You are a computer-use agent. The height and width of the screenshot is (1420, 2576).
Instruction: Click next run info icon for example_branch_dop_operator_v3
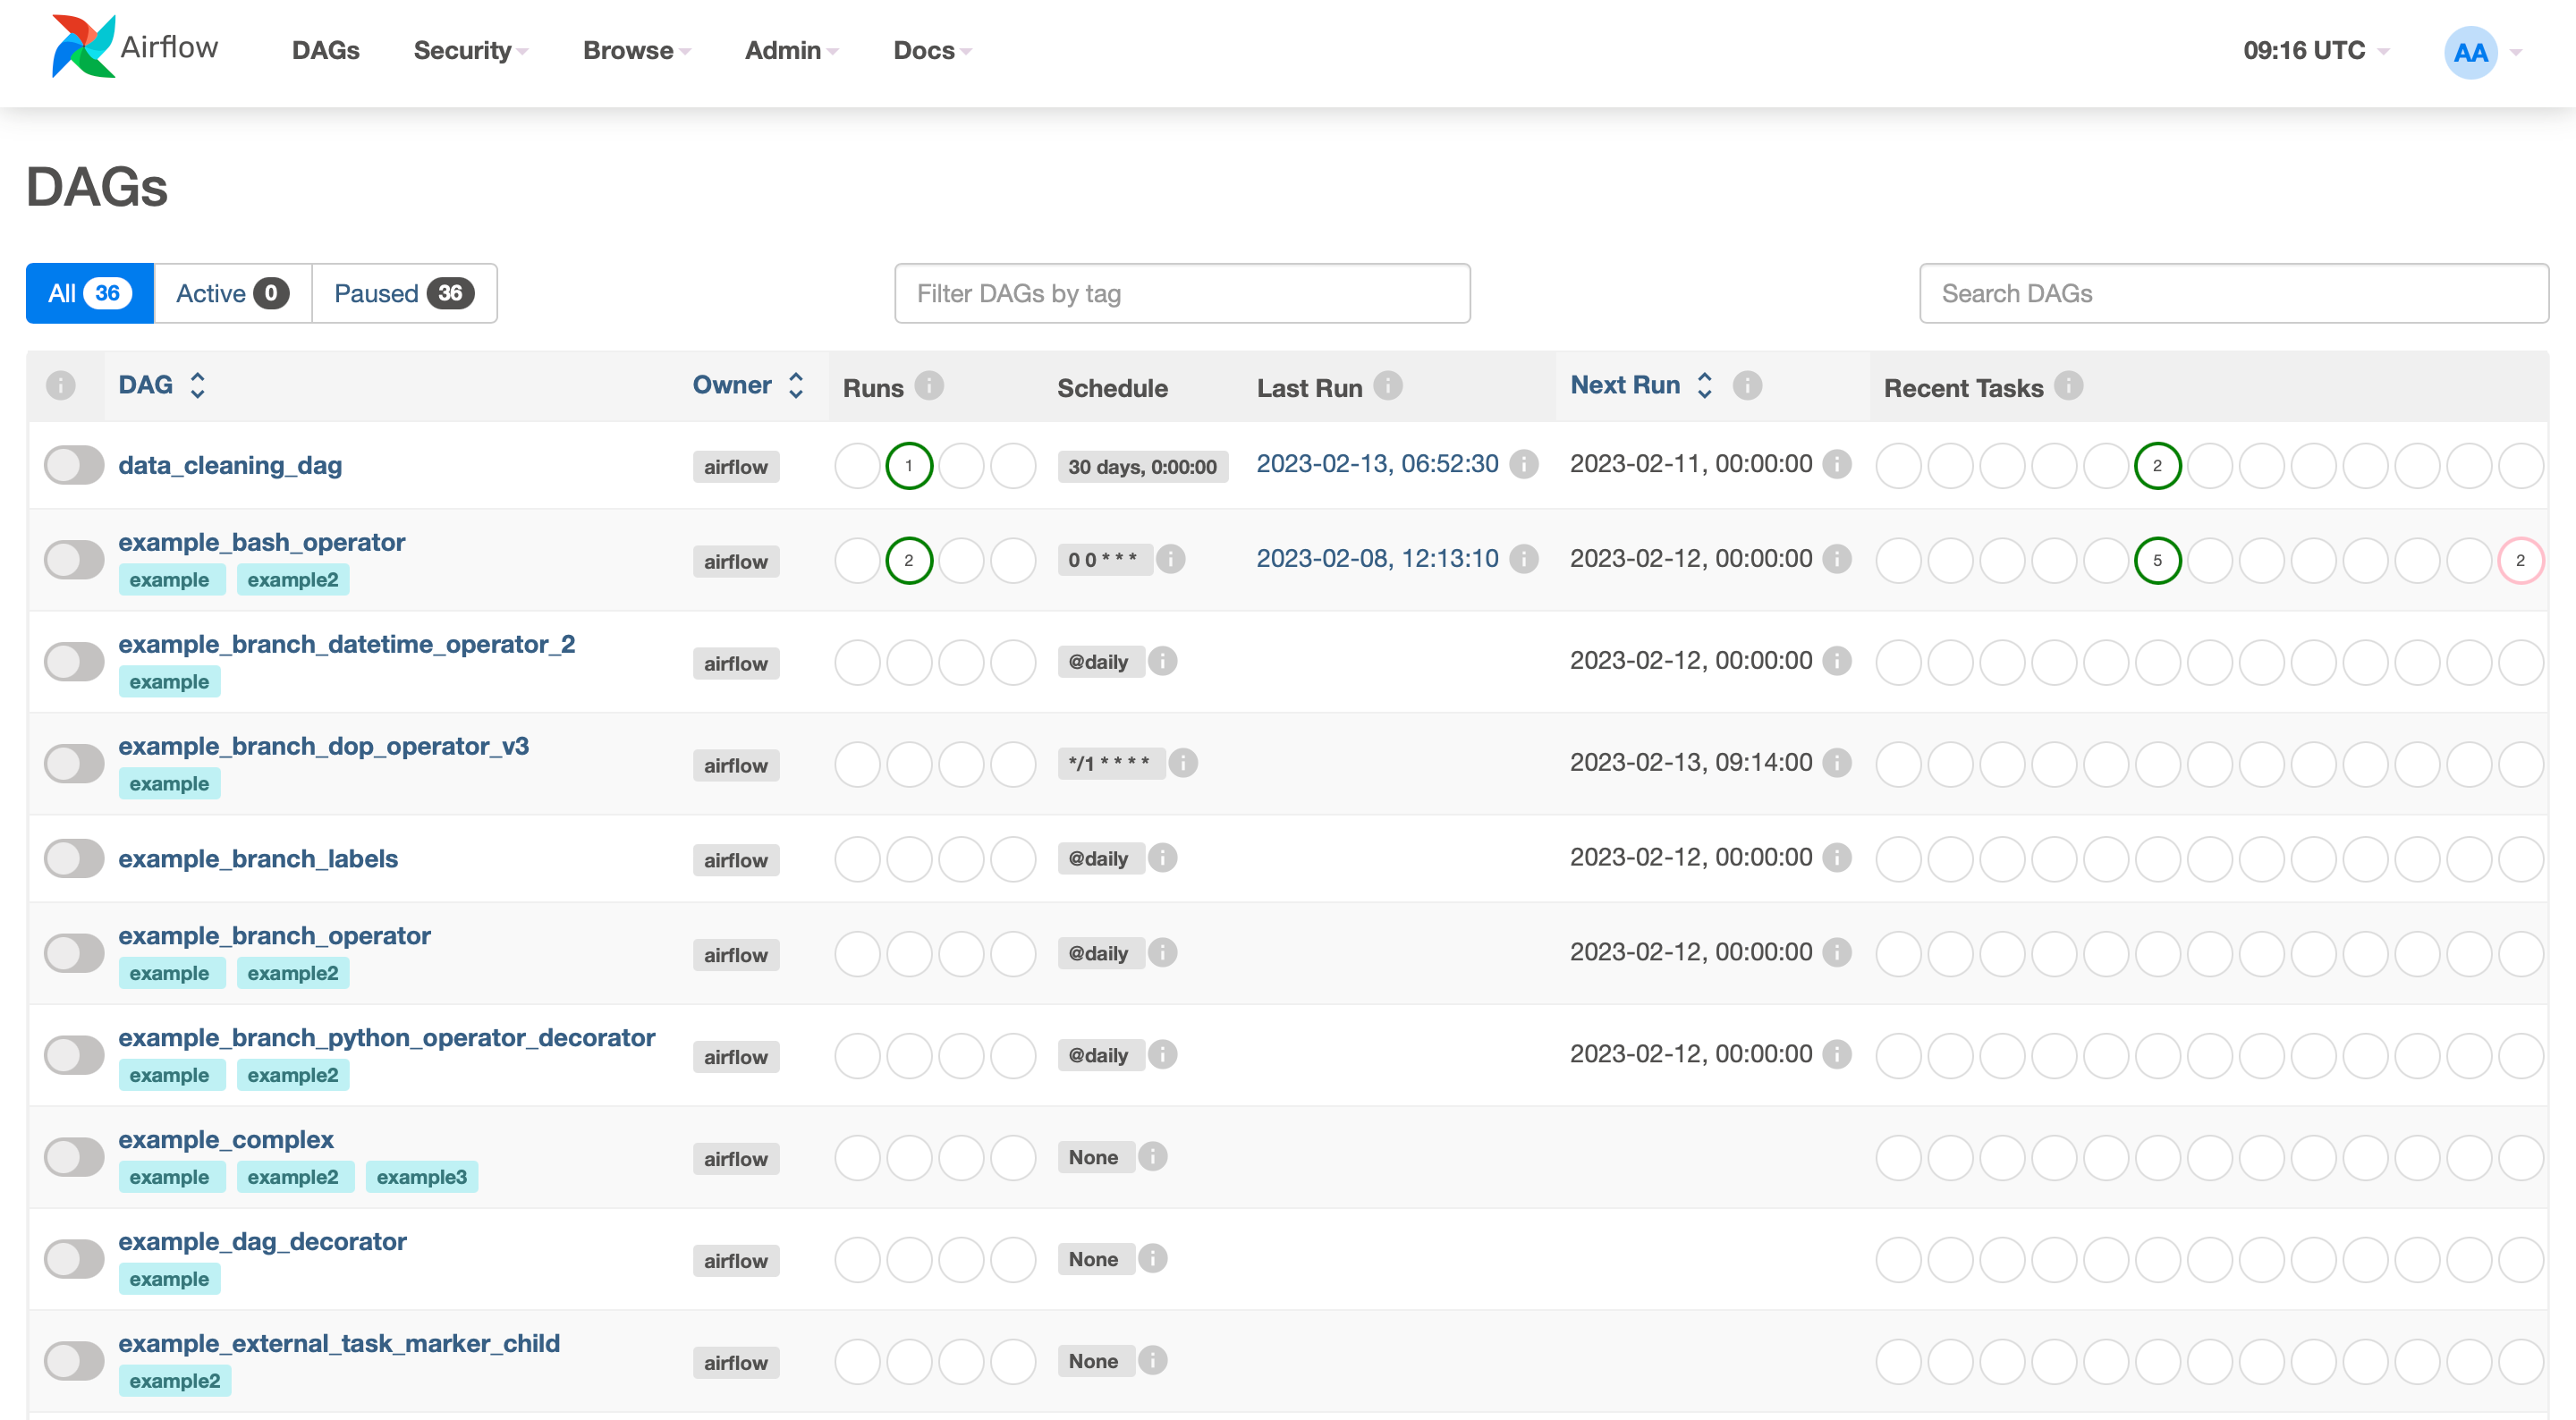coord(1837,763)
